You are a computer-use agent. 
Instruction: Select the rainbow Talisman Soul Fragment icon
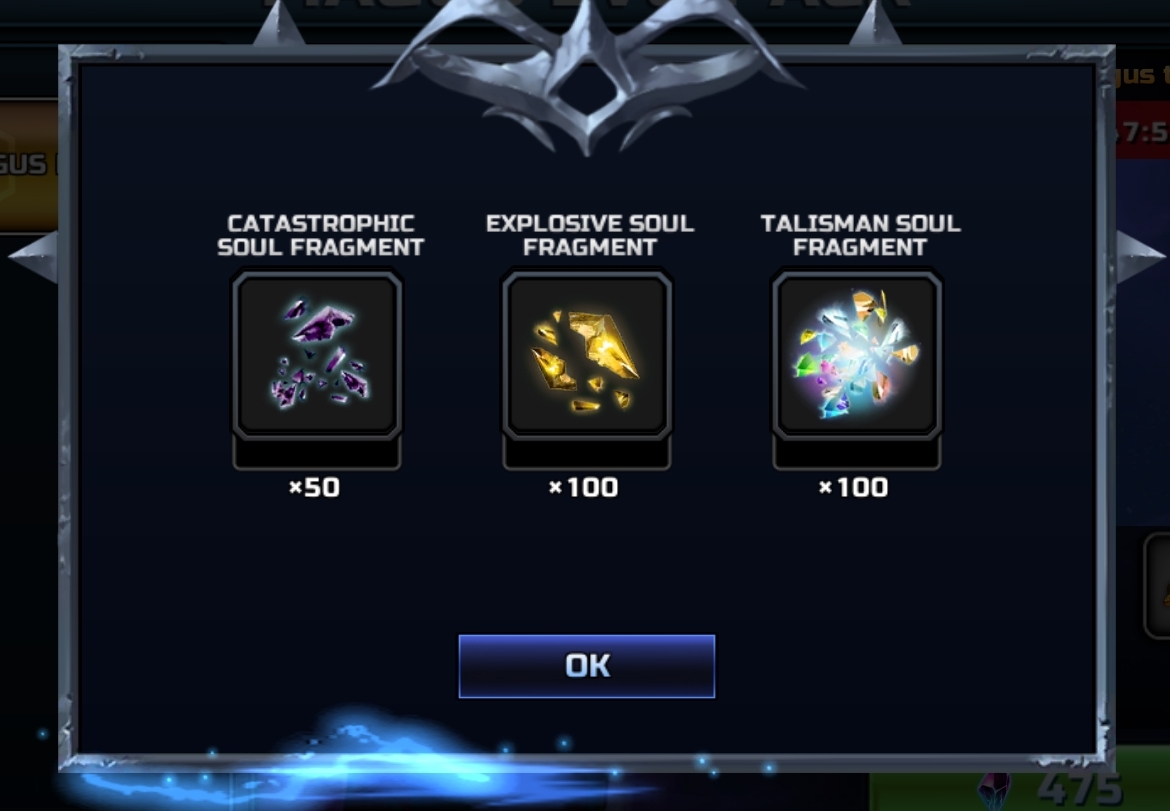coord(857,356)
